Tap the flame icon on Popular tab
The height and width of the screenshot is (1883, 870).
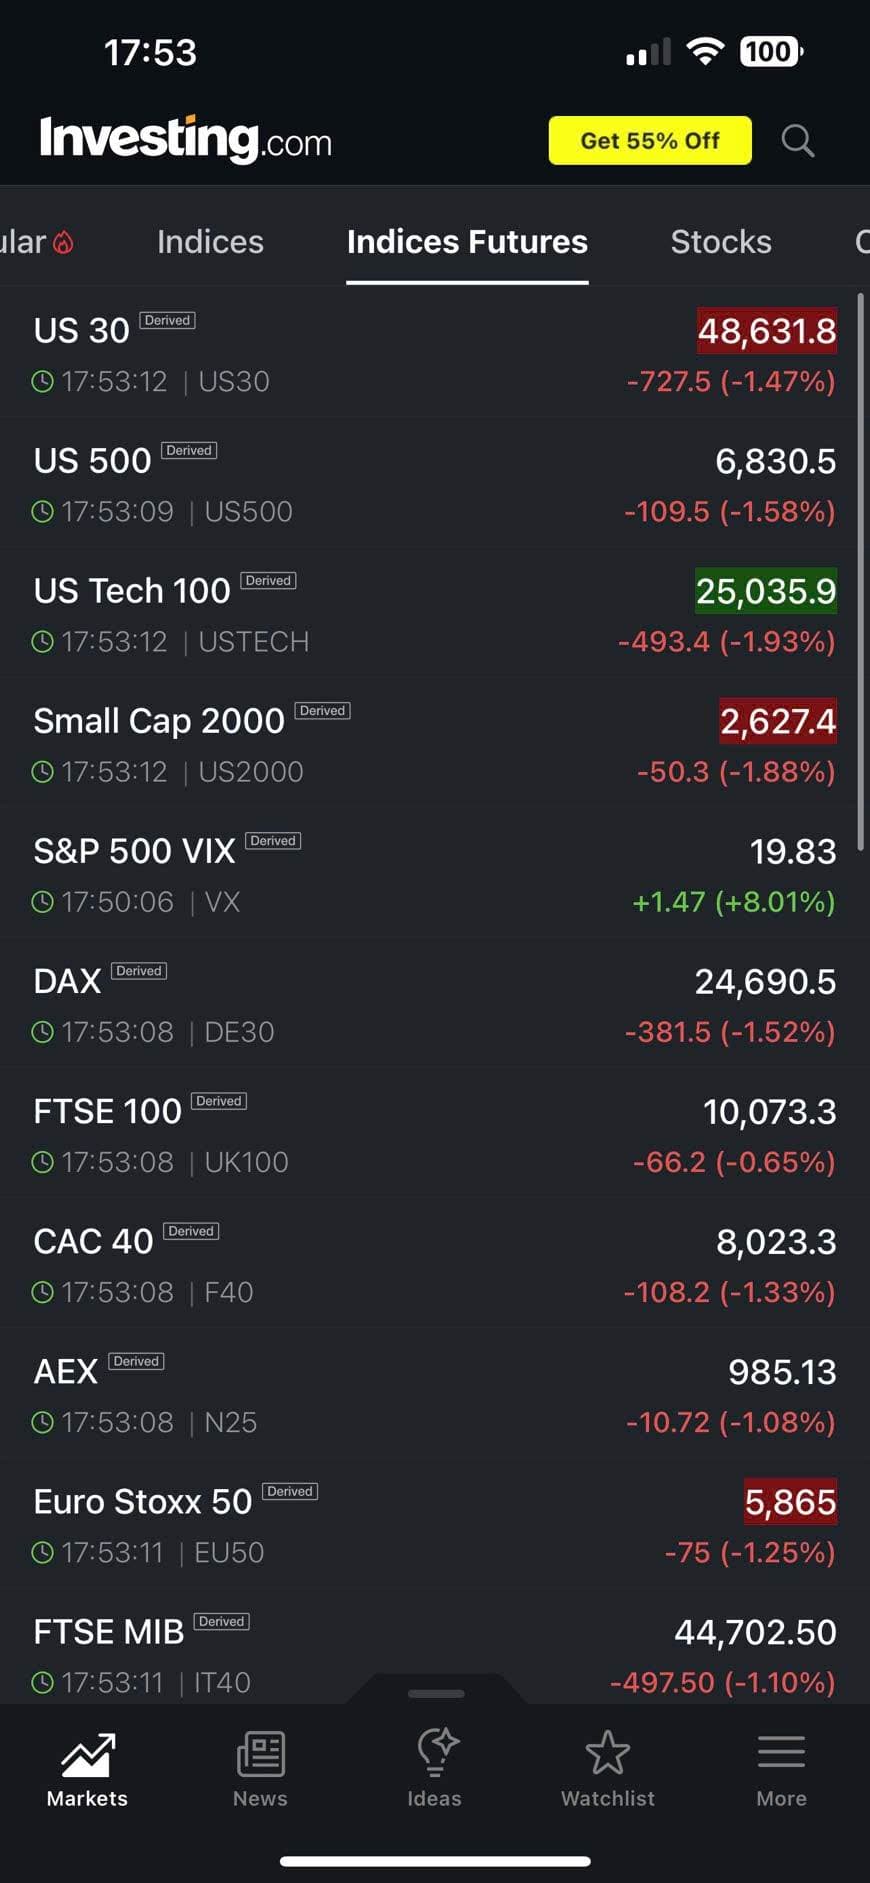point(63,243)
